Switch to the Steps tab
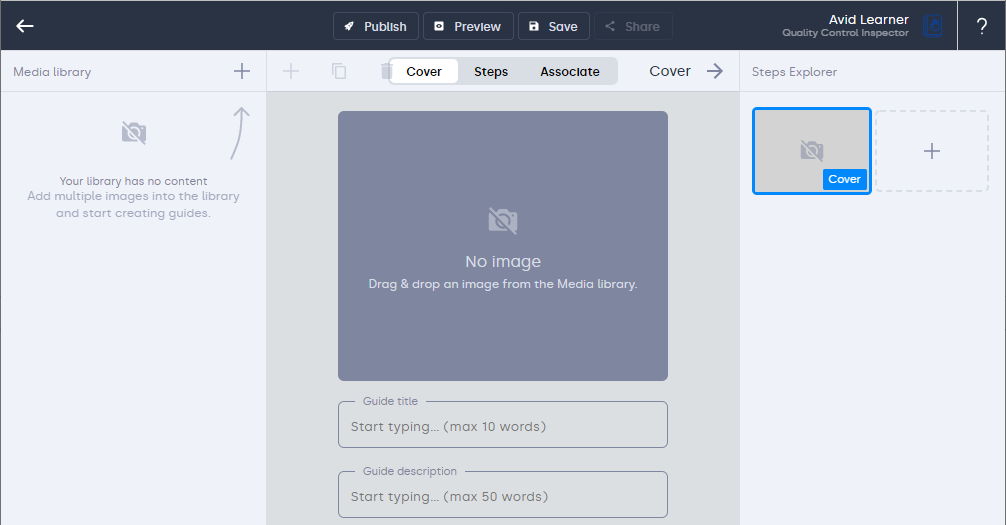 pyautogui.click(x=491, y=71)
